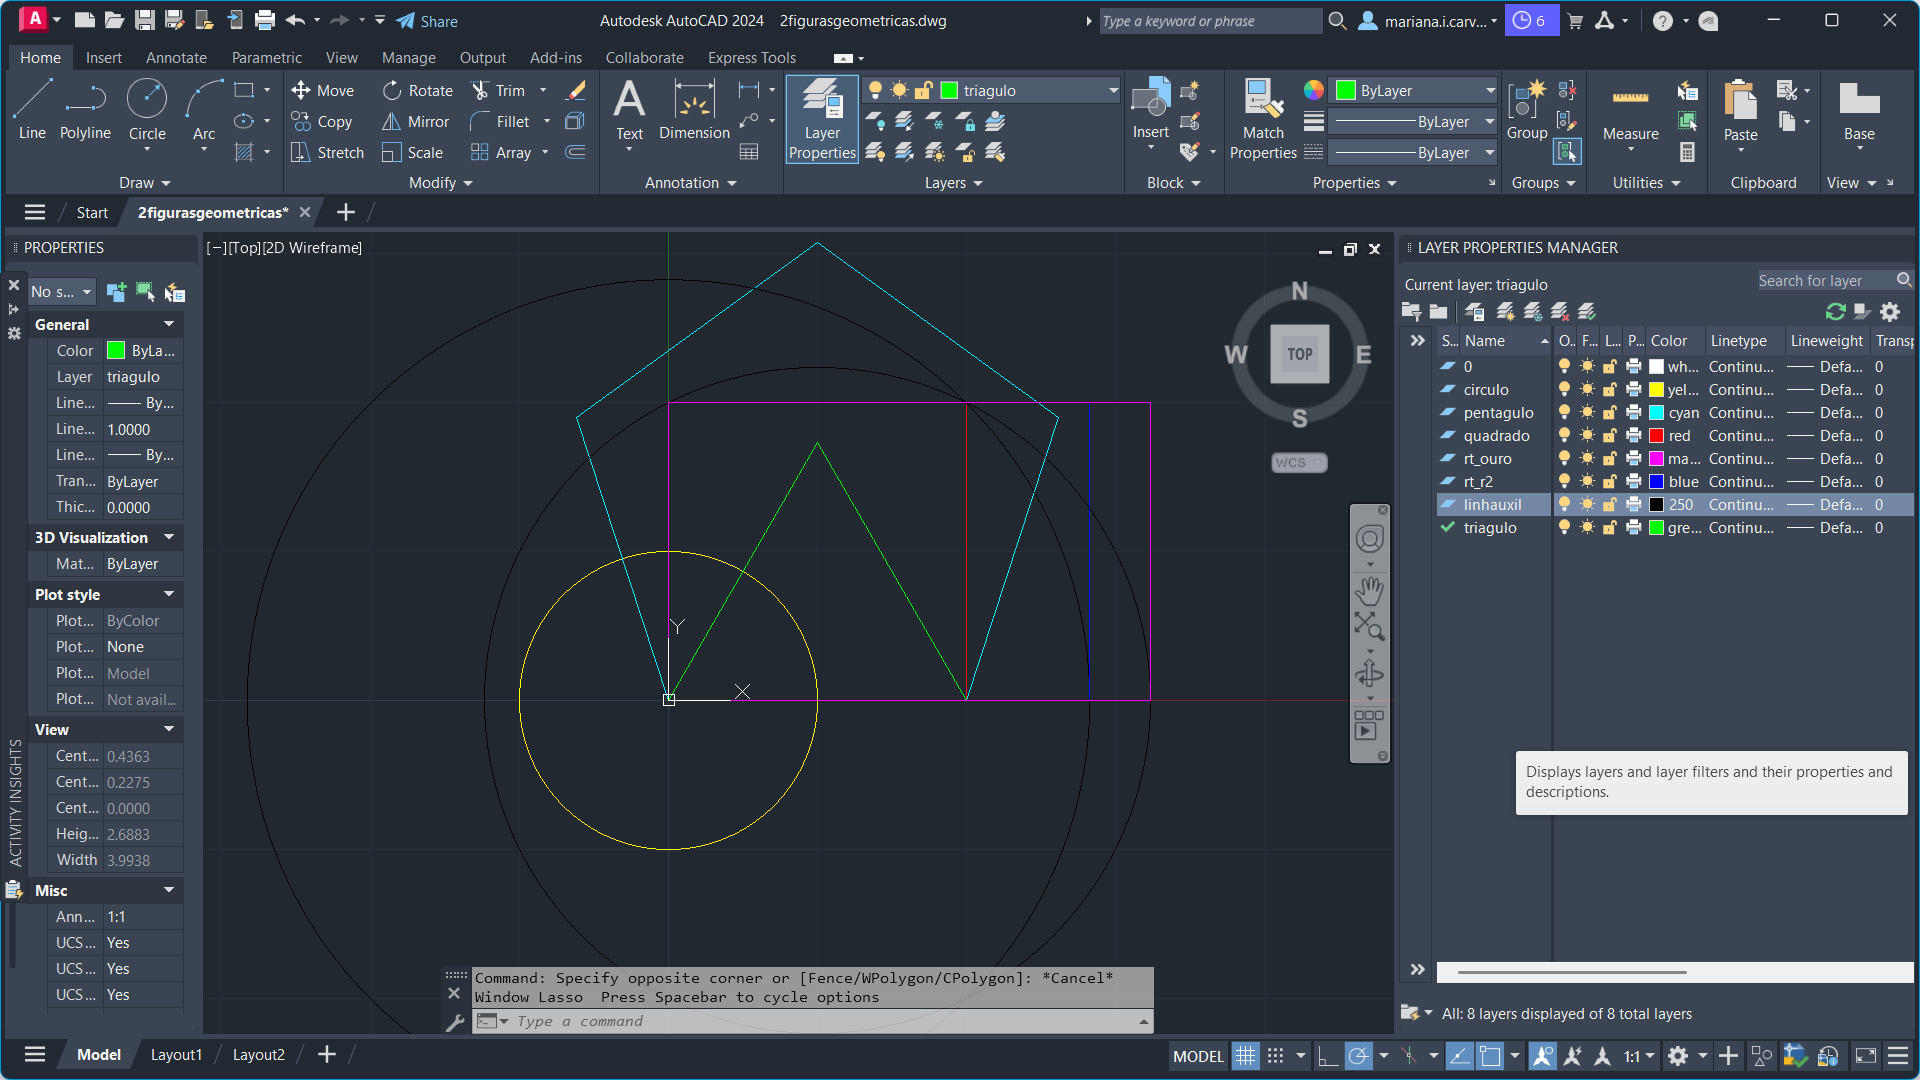Viewport: 1920px width, 1080px height.
Task: Click the Share button
Action: pyautogui.click(x=427, y=21)
